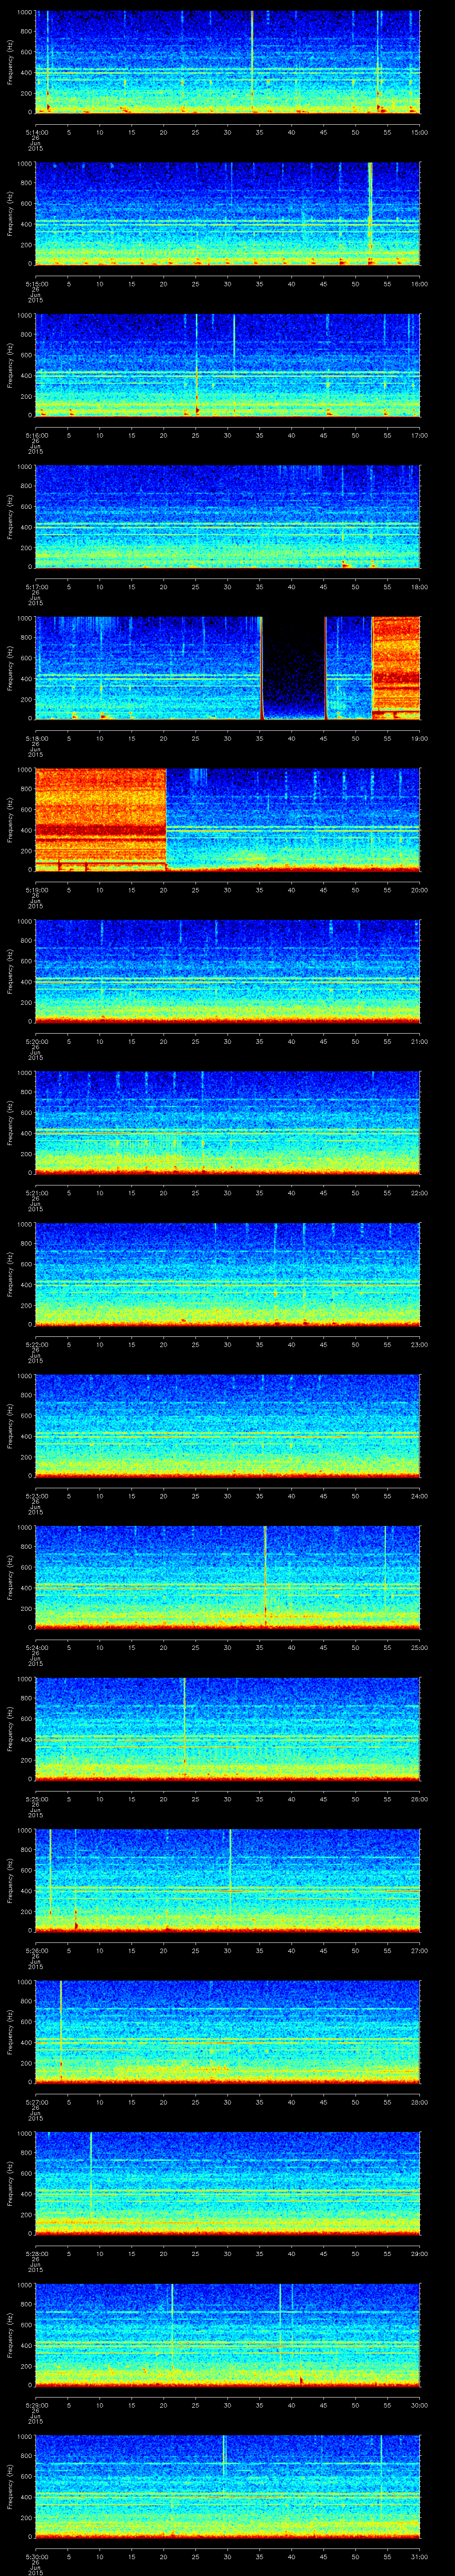Screen dimensions: 455x2576
Task: Select the spectrogram panel starting at 5:24:00
Action: (227, 1577)
